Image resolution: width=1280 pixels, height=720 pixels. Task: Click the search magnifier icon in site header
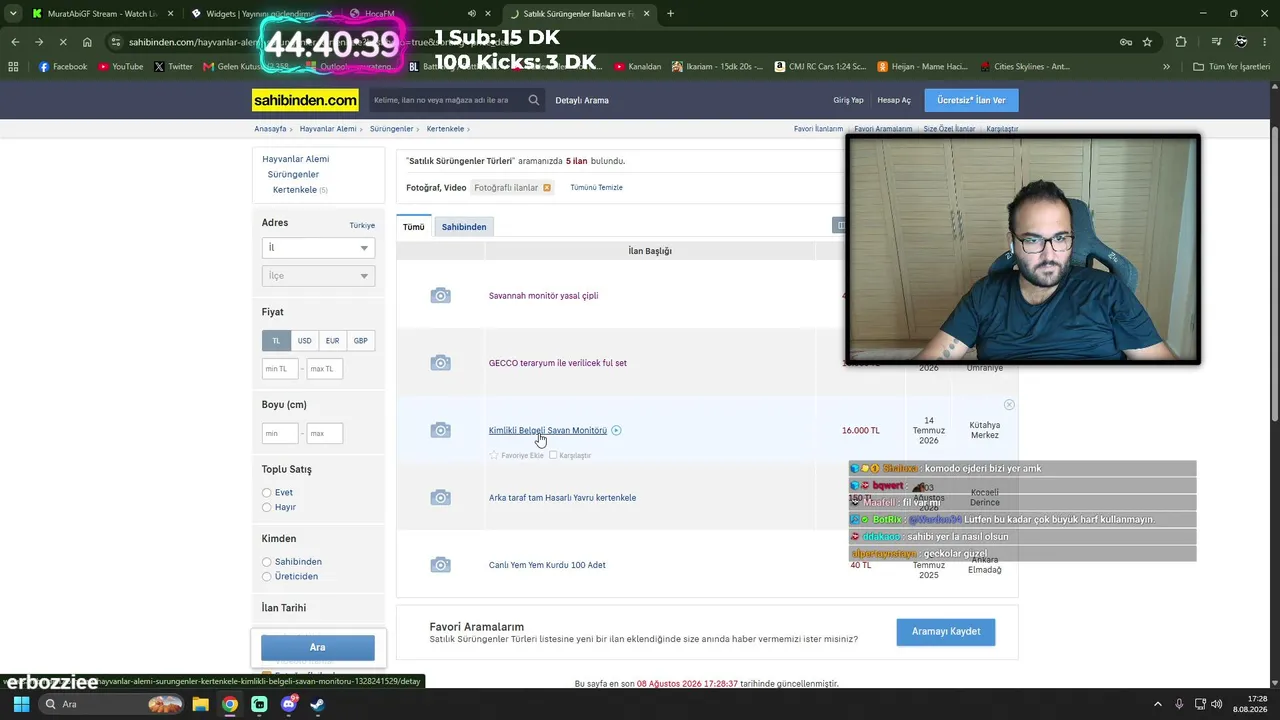(534, 100)
